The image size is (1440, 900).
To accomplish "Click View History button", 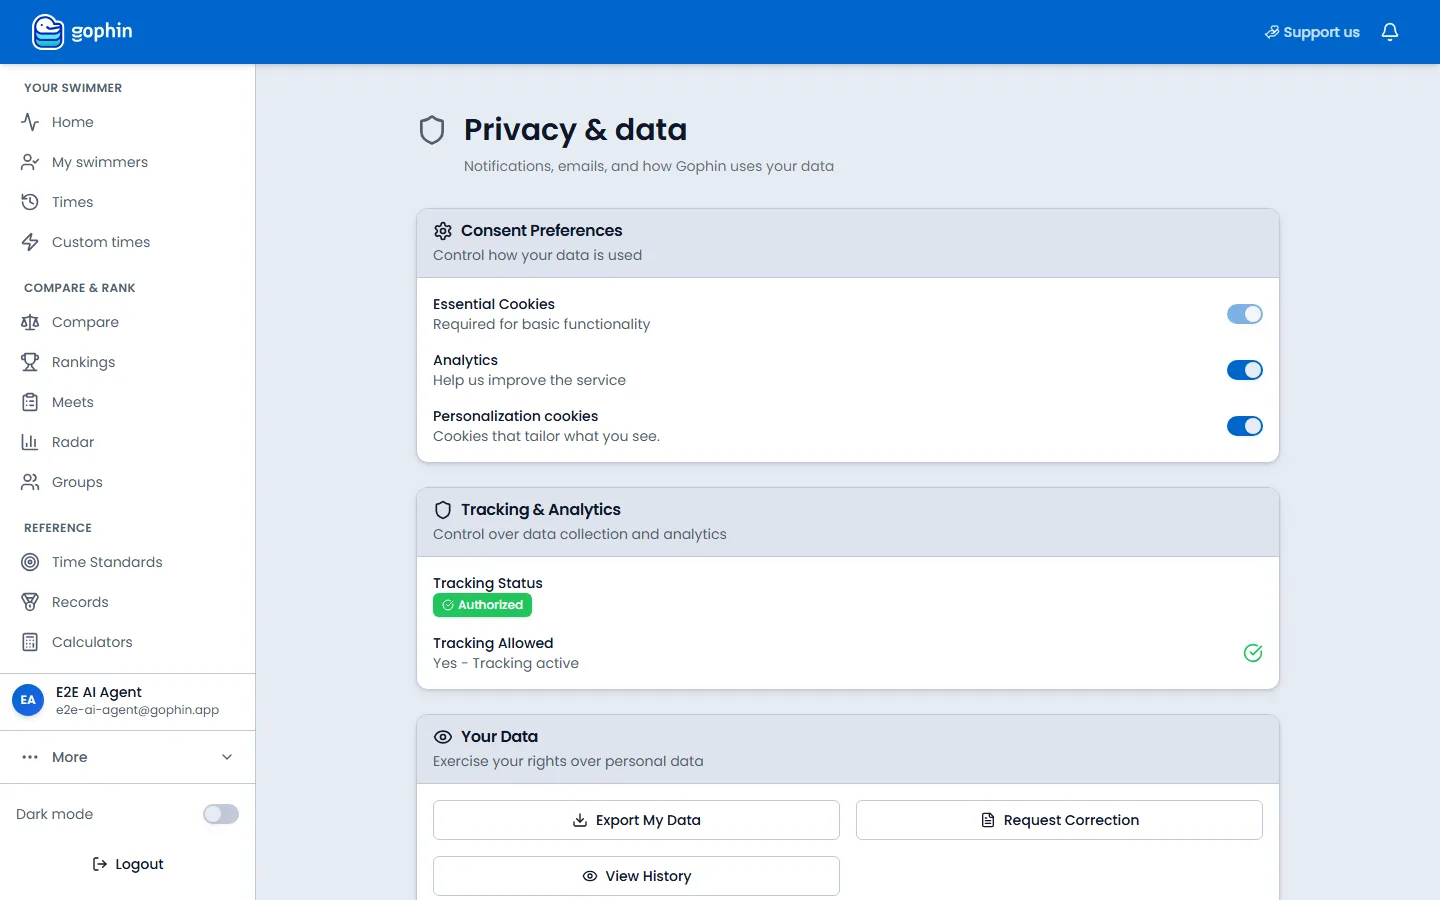I will (636, 876).
